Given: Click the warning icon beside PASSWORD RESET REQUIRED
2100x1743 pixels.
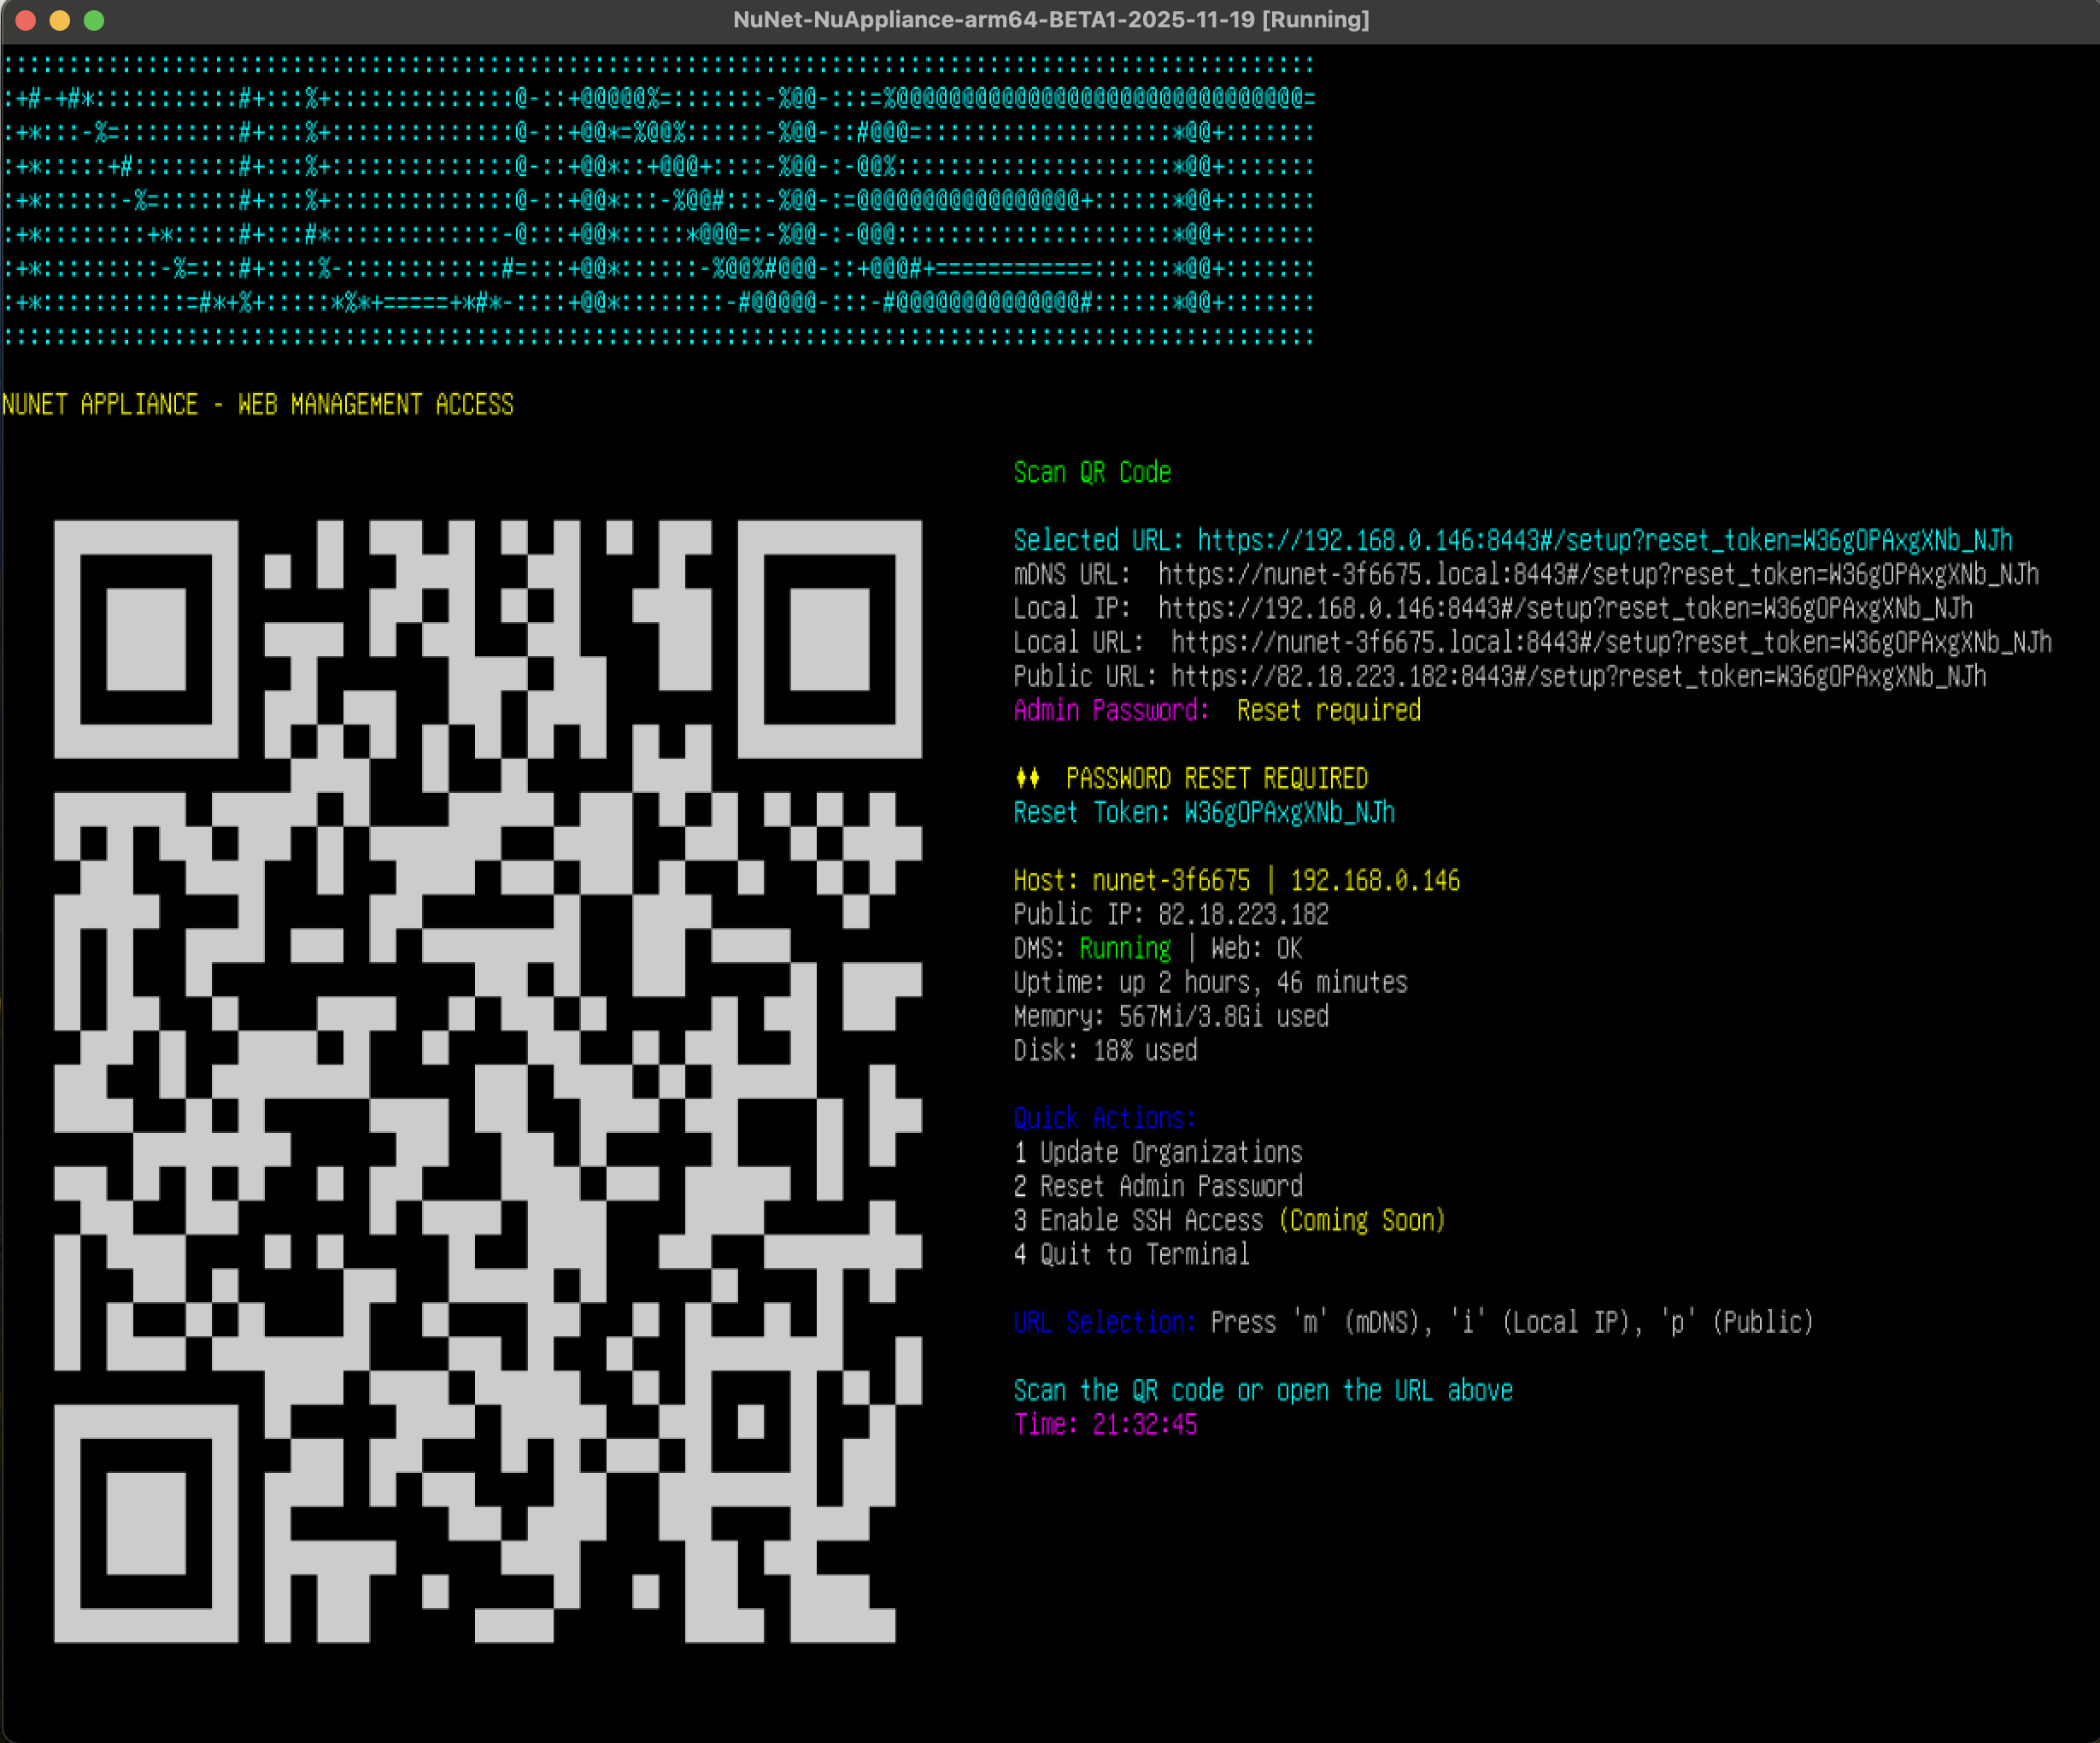Looking at the screenshot, I should click(1027, 778).
